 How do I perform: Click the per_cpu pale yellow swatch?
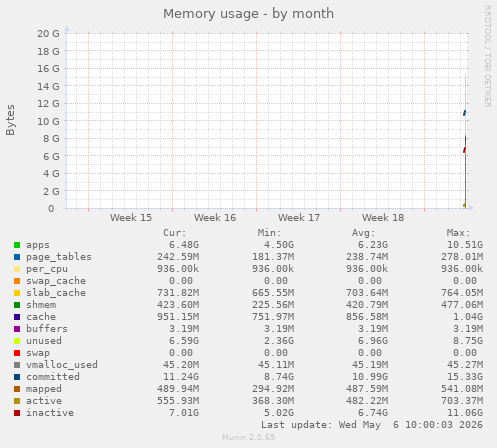pyautogui.click(x=17, y=269)
